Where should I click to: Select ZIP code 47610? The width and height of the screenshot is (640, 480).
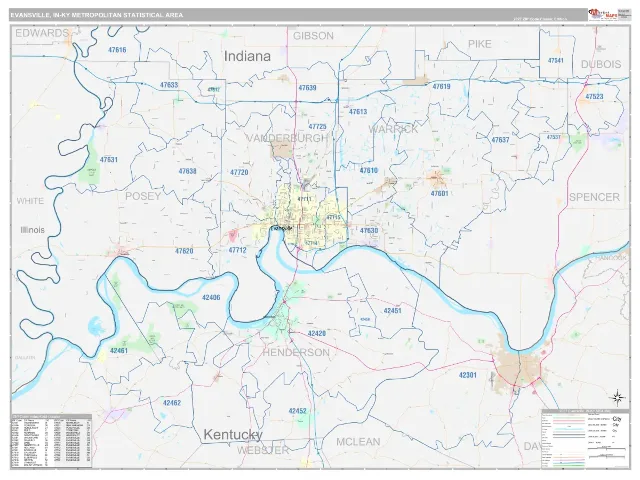click(369, 170)
